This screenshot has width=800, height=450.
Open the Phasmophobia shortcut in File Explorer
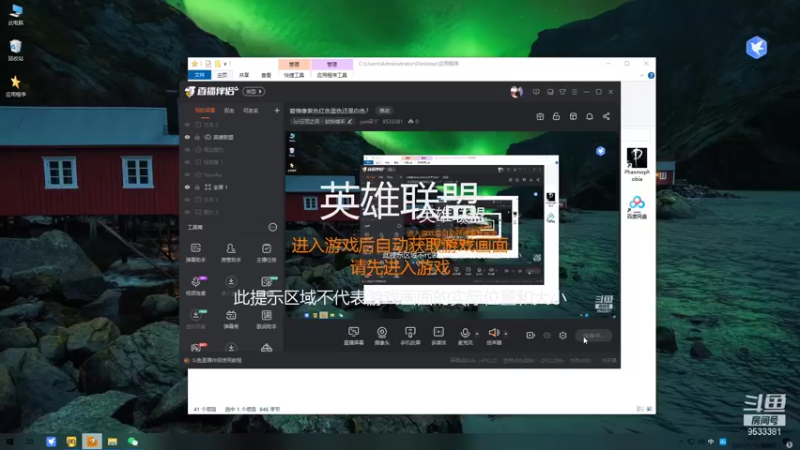tap(637, 164)
